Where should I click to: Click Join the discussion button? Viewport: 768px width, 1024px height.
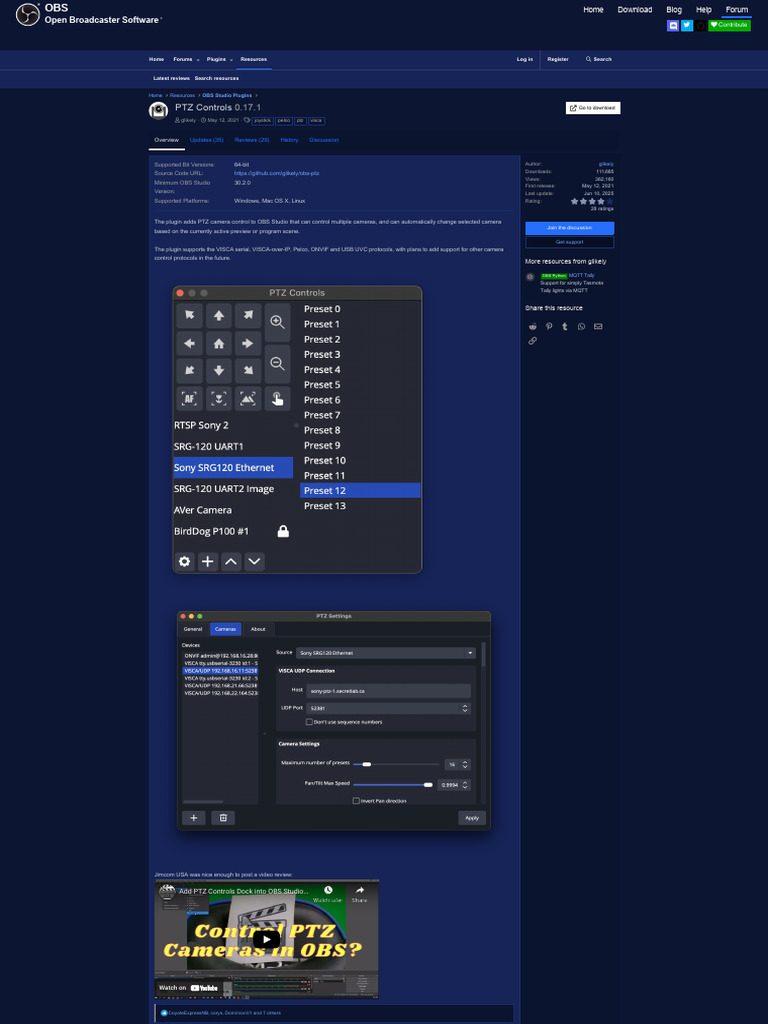[569, 228]
